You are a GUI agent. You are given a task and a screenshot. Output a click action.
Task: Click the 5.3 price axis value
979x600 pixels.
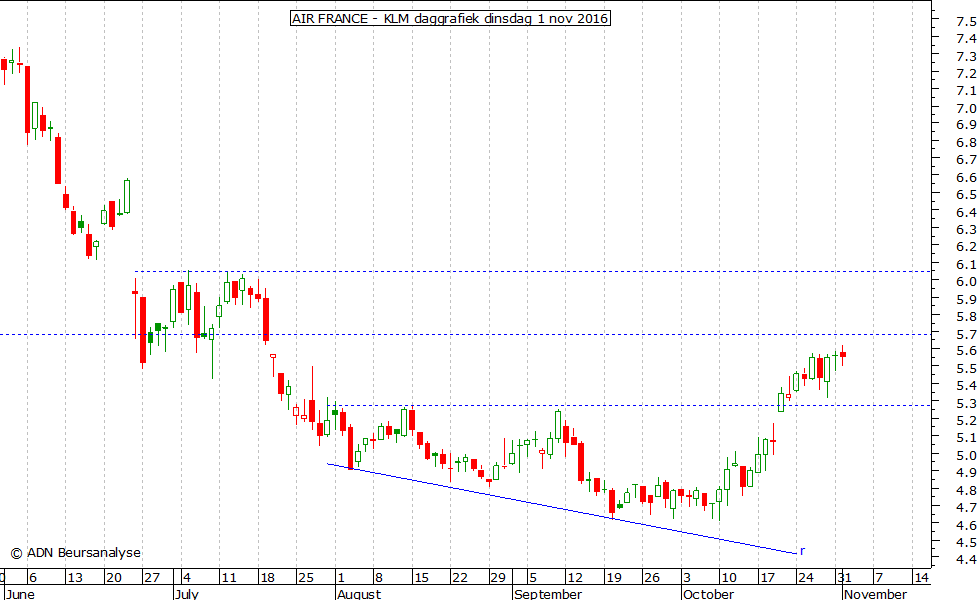pyautogui.click(x=966, y=404)
